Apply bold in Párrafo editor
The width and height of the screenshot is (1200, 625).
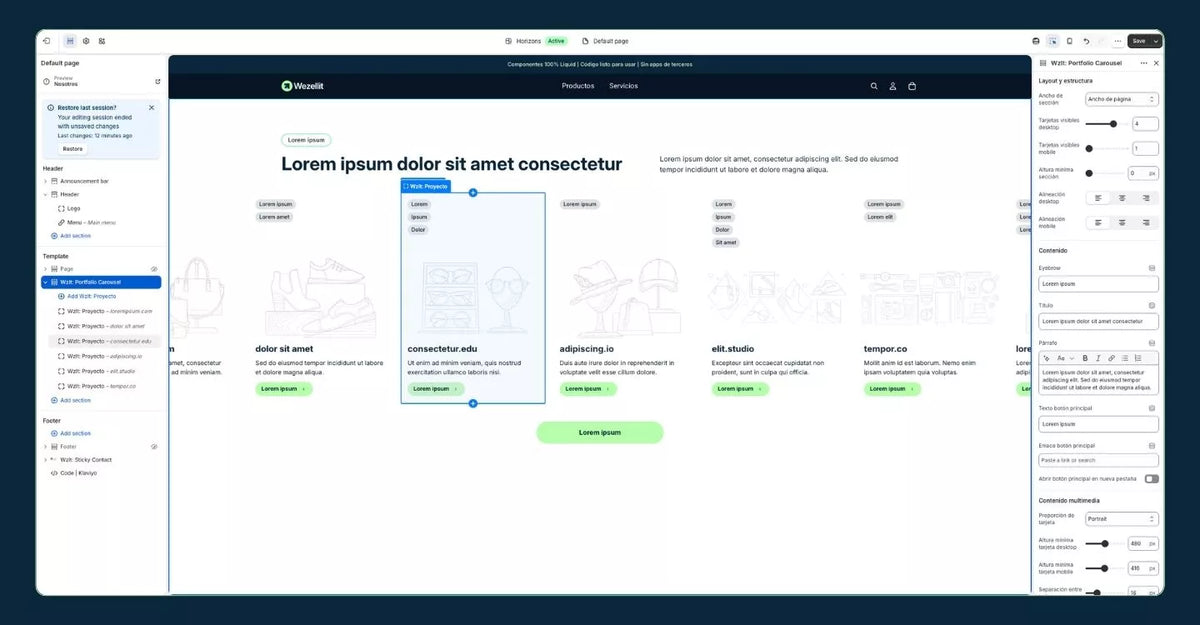[x=1085, y=358]
